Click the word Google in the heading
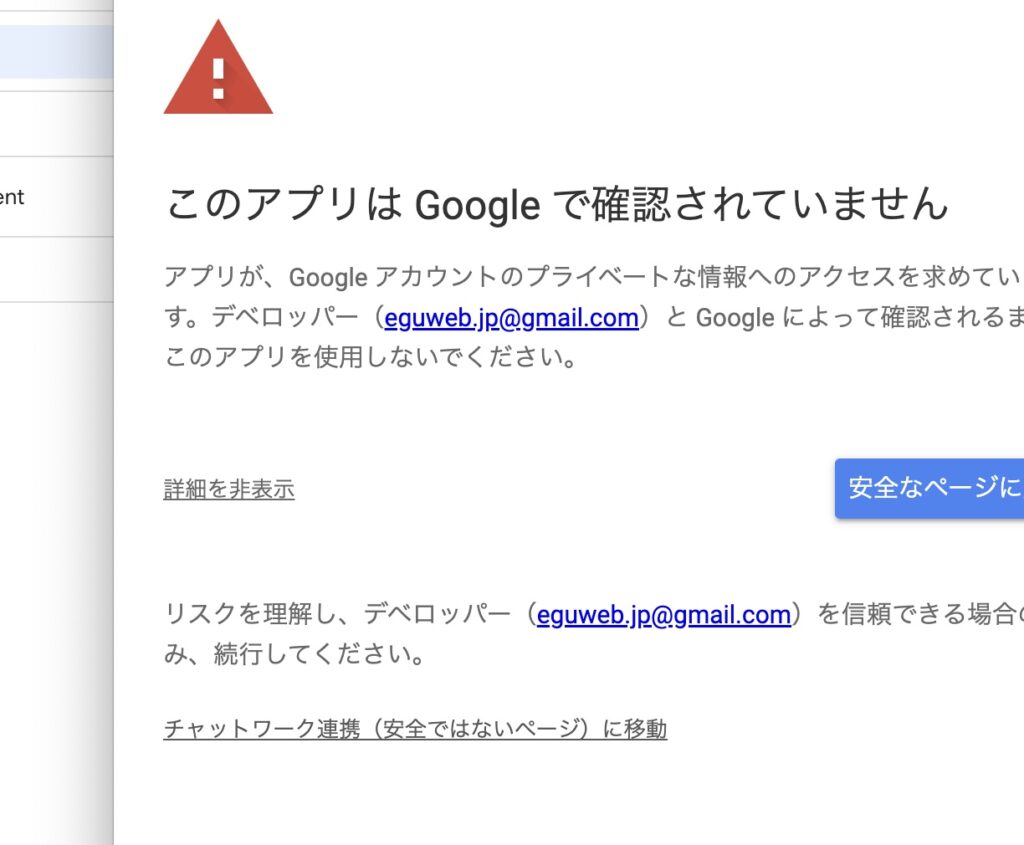Screen dimensions: 1024x845 477,206
